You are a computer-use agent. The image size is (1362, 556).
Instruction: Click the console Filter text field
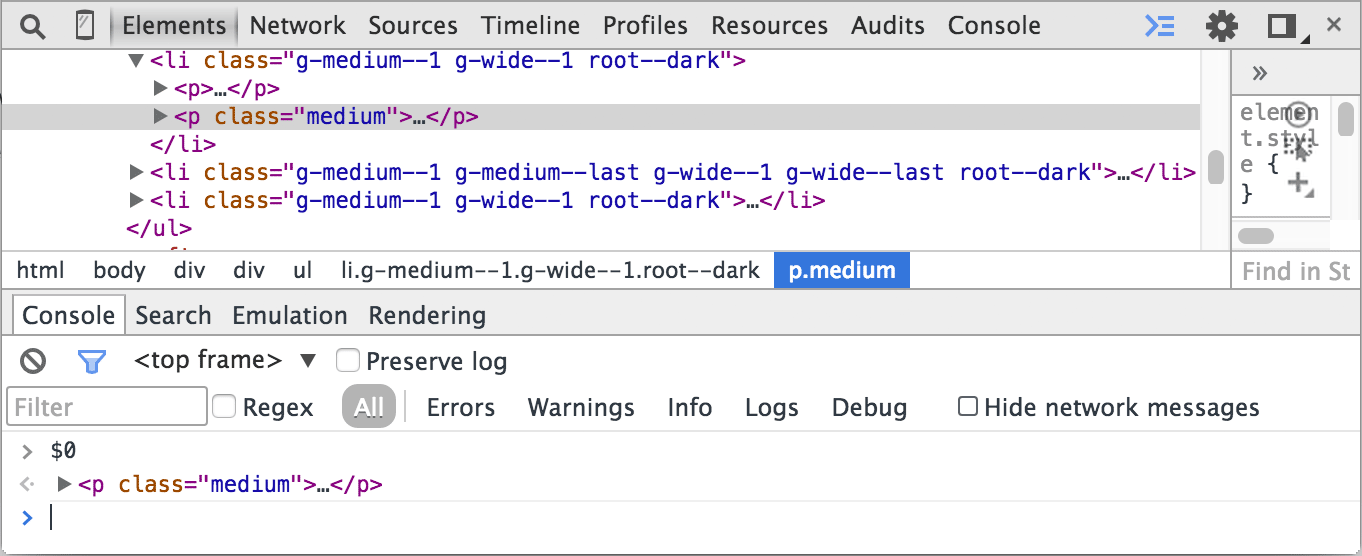coord(107,407)
